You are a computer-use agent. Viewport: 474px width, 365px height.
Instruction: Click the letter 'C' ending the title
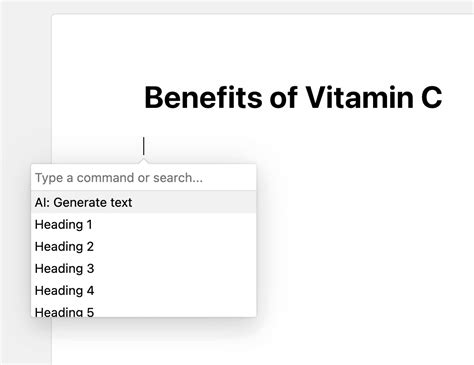[432, 97]
